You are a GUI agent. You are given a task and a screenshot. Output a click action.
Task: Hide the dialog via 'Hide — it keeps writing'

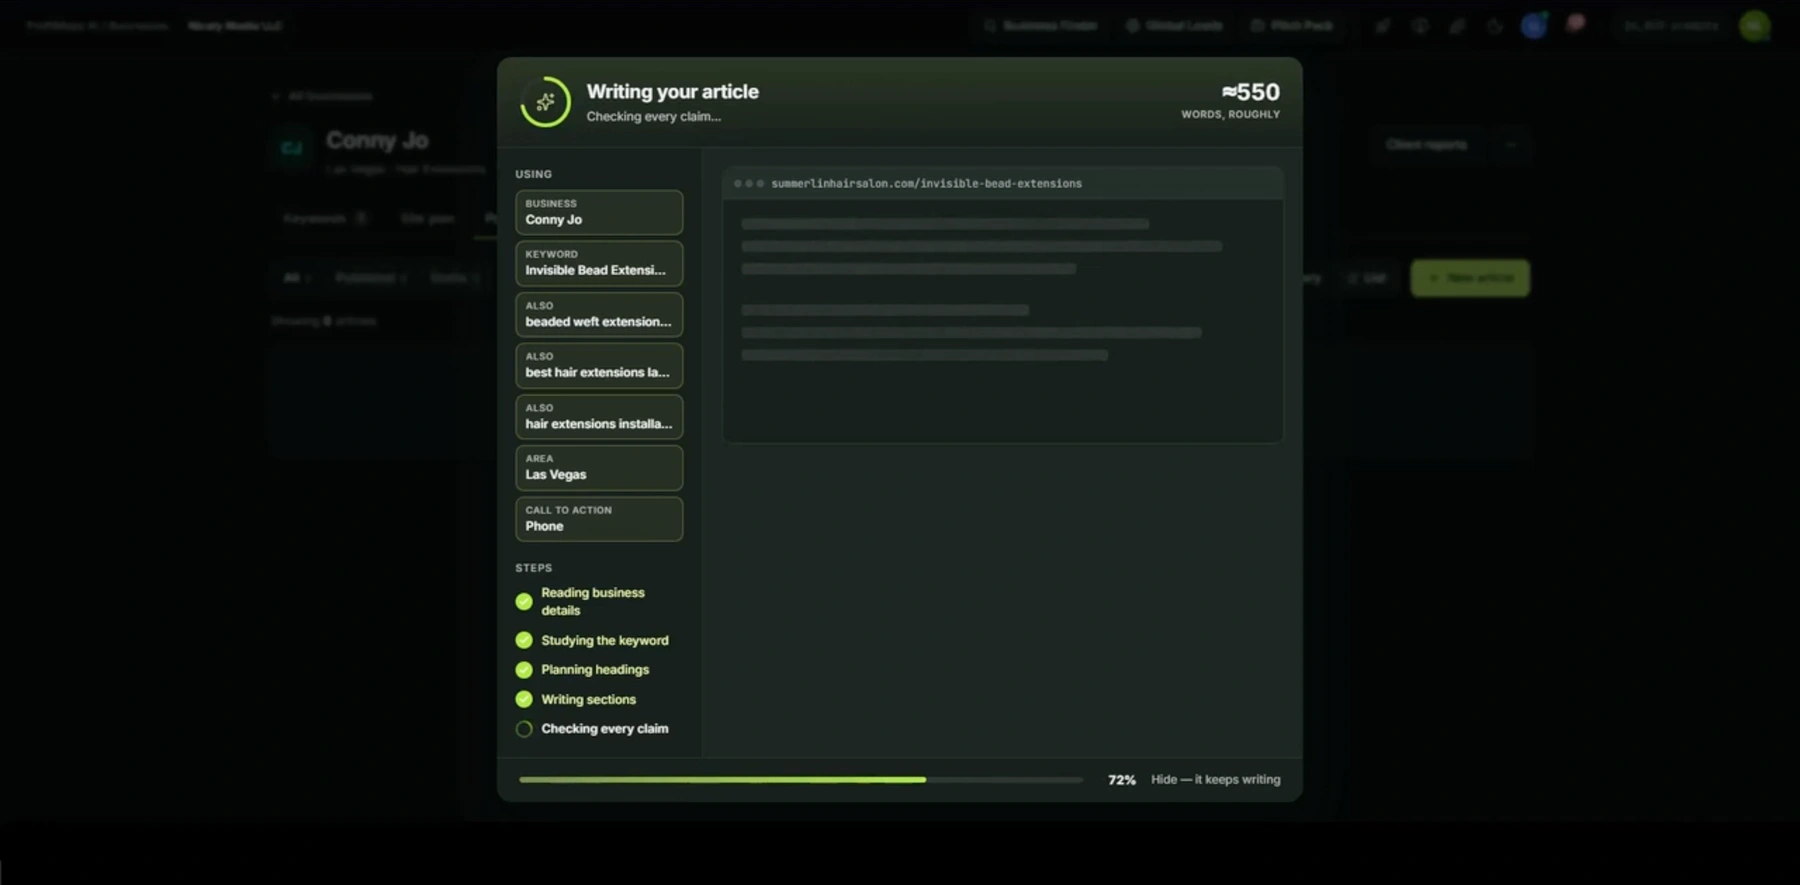pyautogui.click(x=1215, y=779)
